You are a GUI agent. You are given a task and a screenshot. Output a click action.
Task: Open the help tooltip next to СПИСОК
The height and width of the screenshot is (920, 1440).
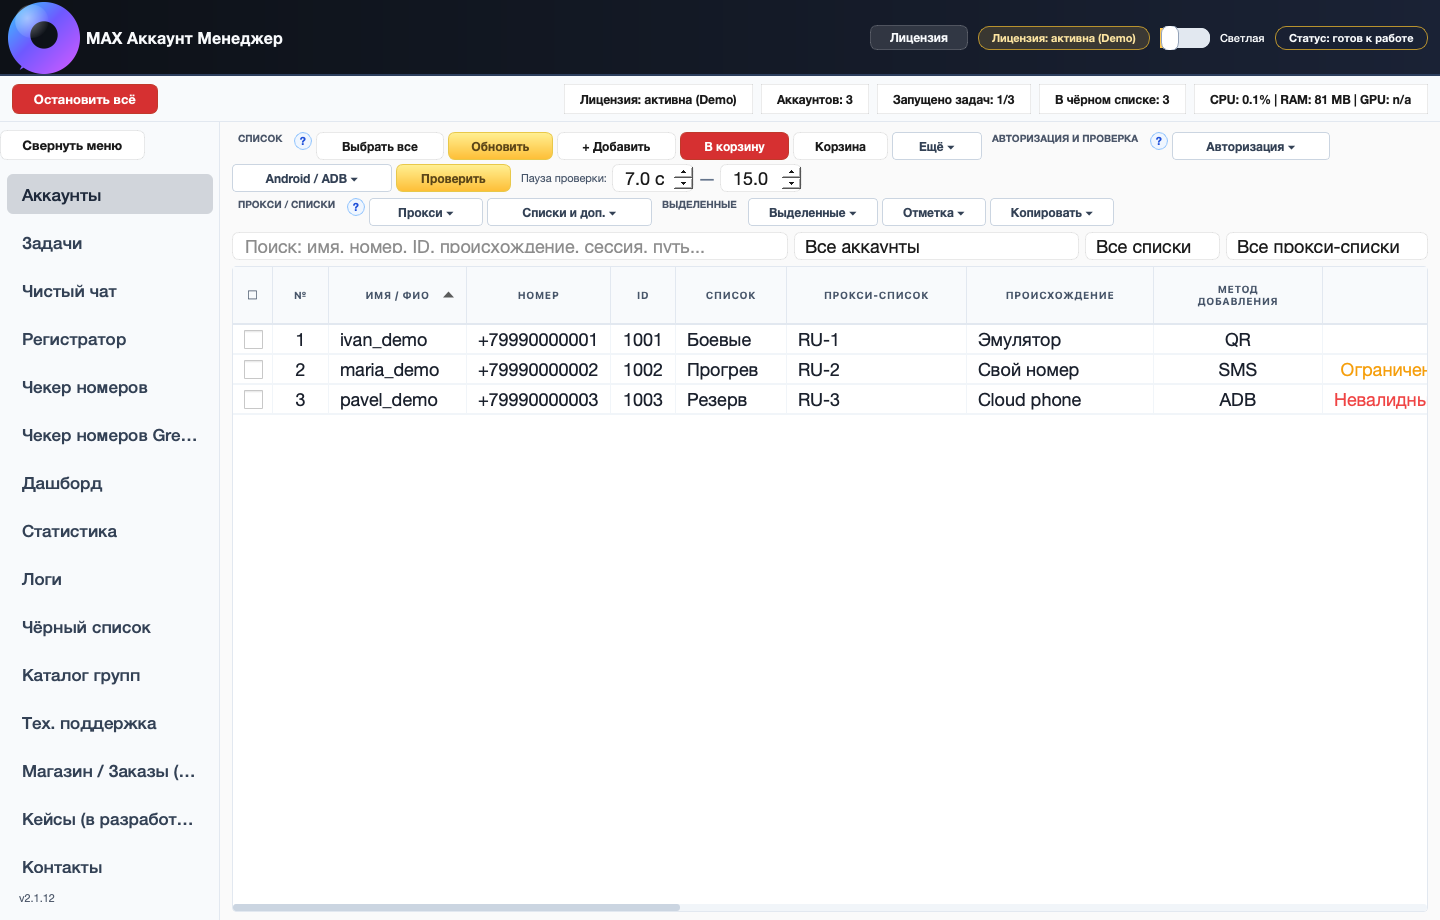click(x=302, y=141)
